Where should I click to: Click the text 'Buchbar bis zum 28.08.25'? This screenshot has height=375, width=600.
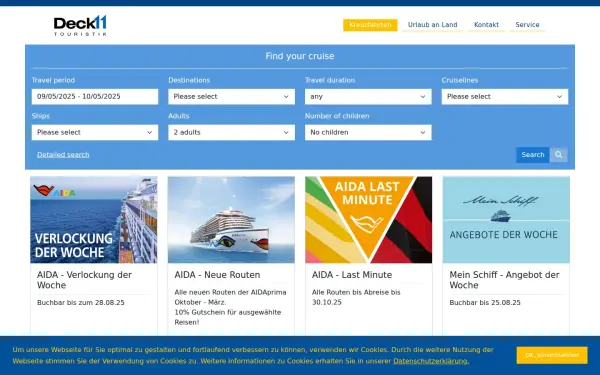(x=81, y=302)
